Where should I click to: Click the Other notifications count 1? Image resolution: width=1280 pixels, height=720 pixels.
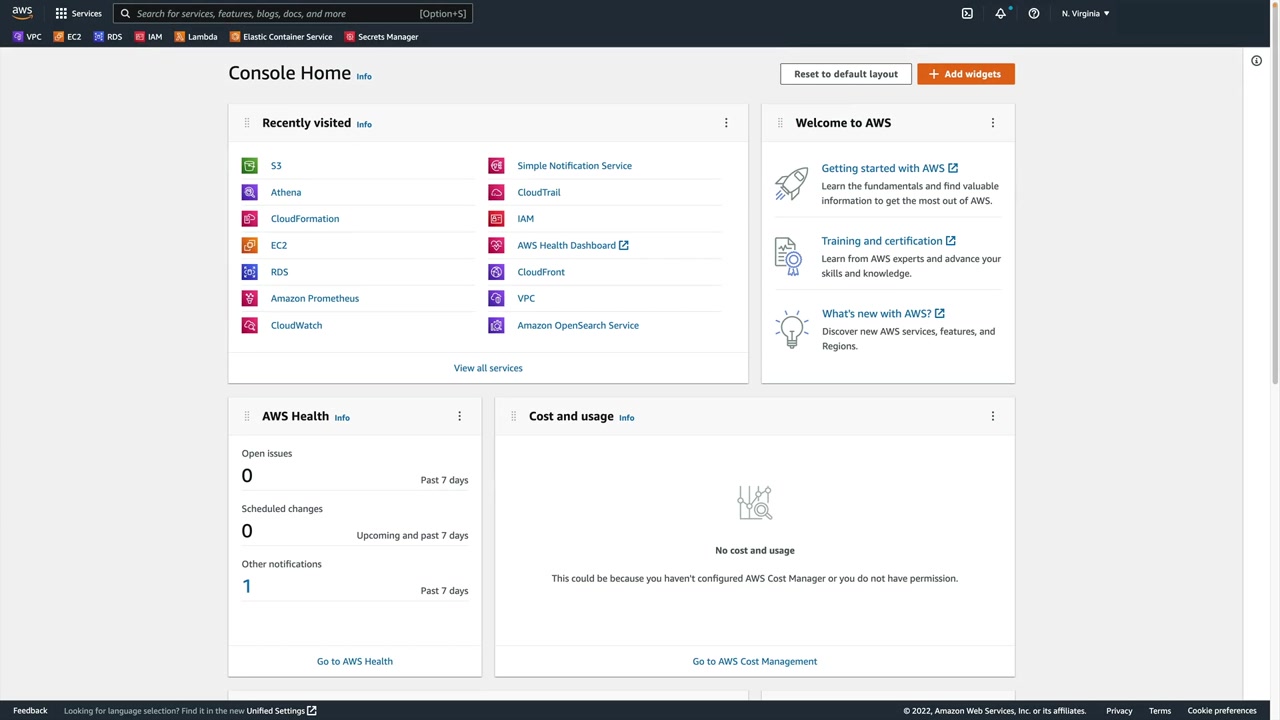247,586
